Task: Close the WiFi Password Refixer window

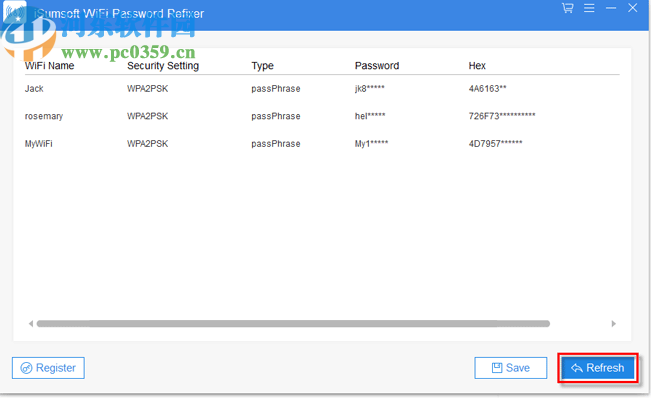Action: (x=632, y=8)
